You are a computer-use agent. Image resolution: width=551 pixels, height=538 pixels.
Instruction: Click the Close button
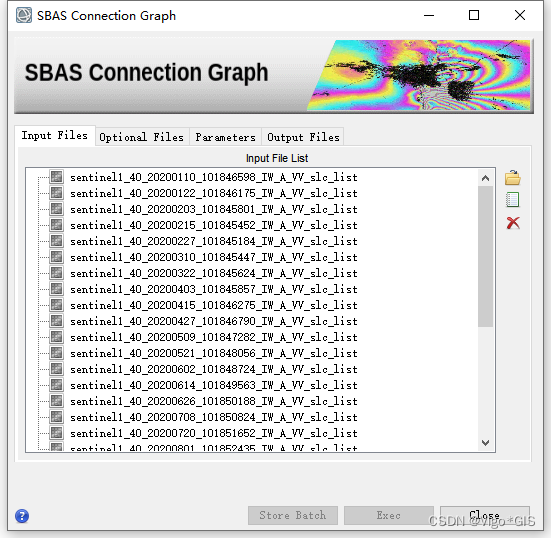pos(485,515)
